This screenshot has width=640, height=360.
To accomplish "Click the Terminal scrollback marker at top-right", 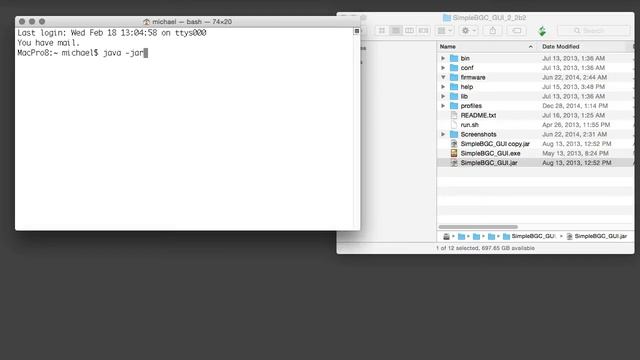I will point(356,31).
